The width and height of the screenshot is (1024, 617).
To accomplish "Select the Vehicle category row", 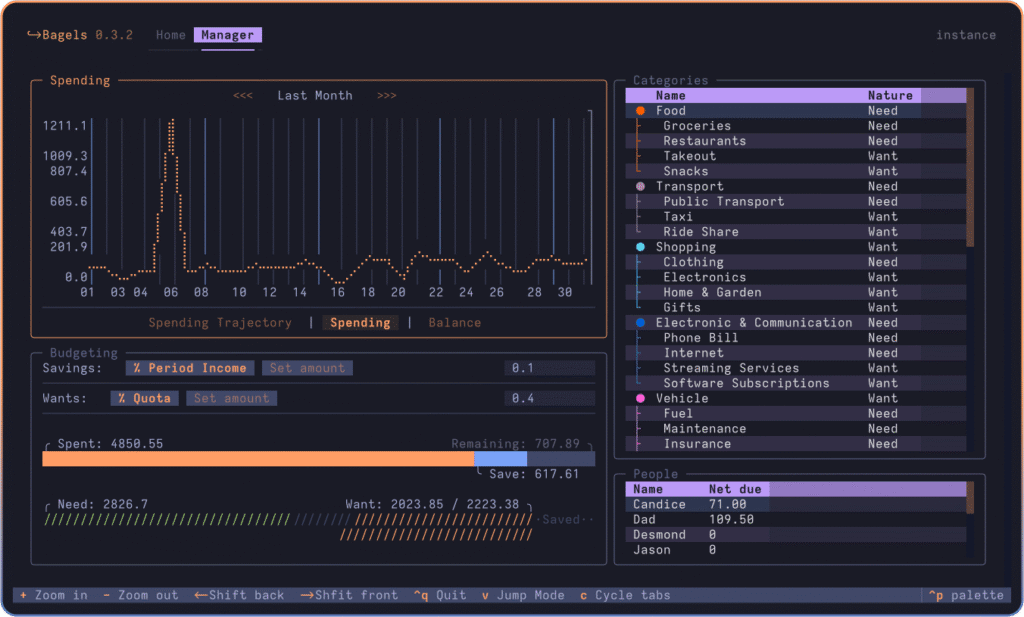I will 795,398.
